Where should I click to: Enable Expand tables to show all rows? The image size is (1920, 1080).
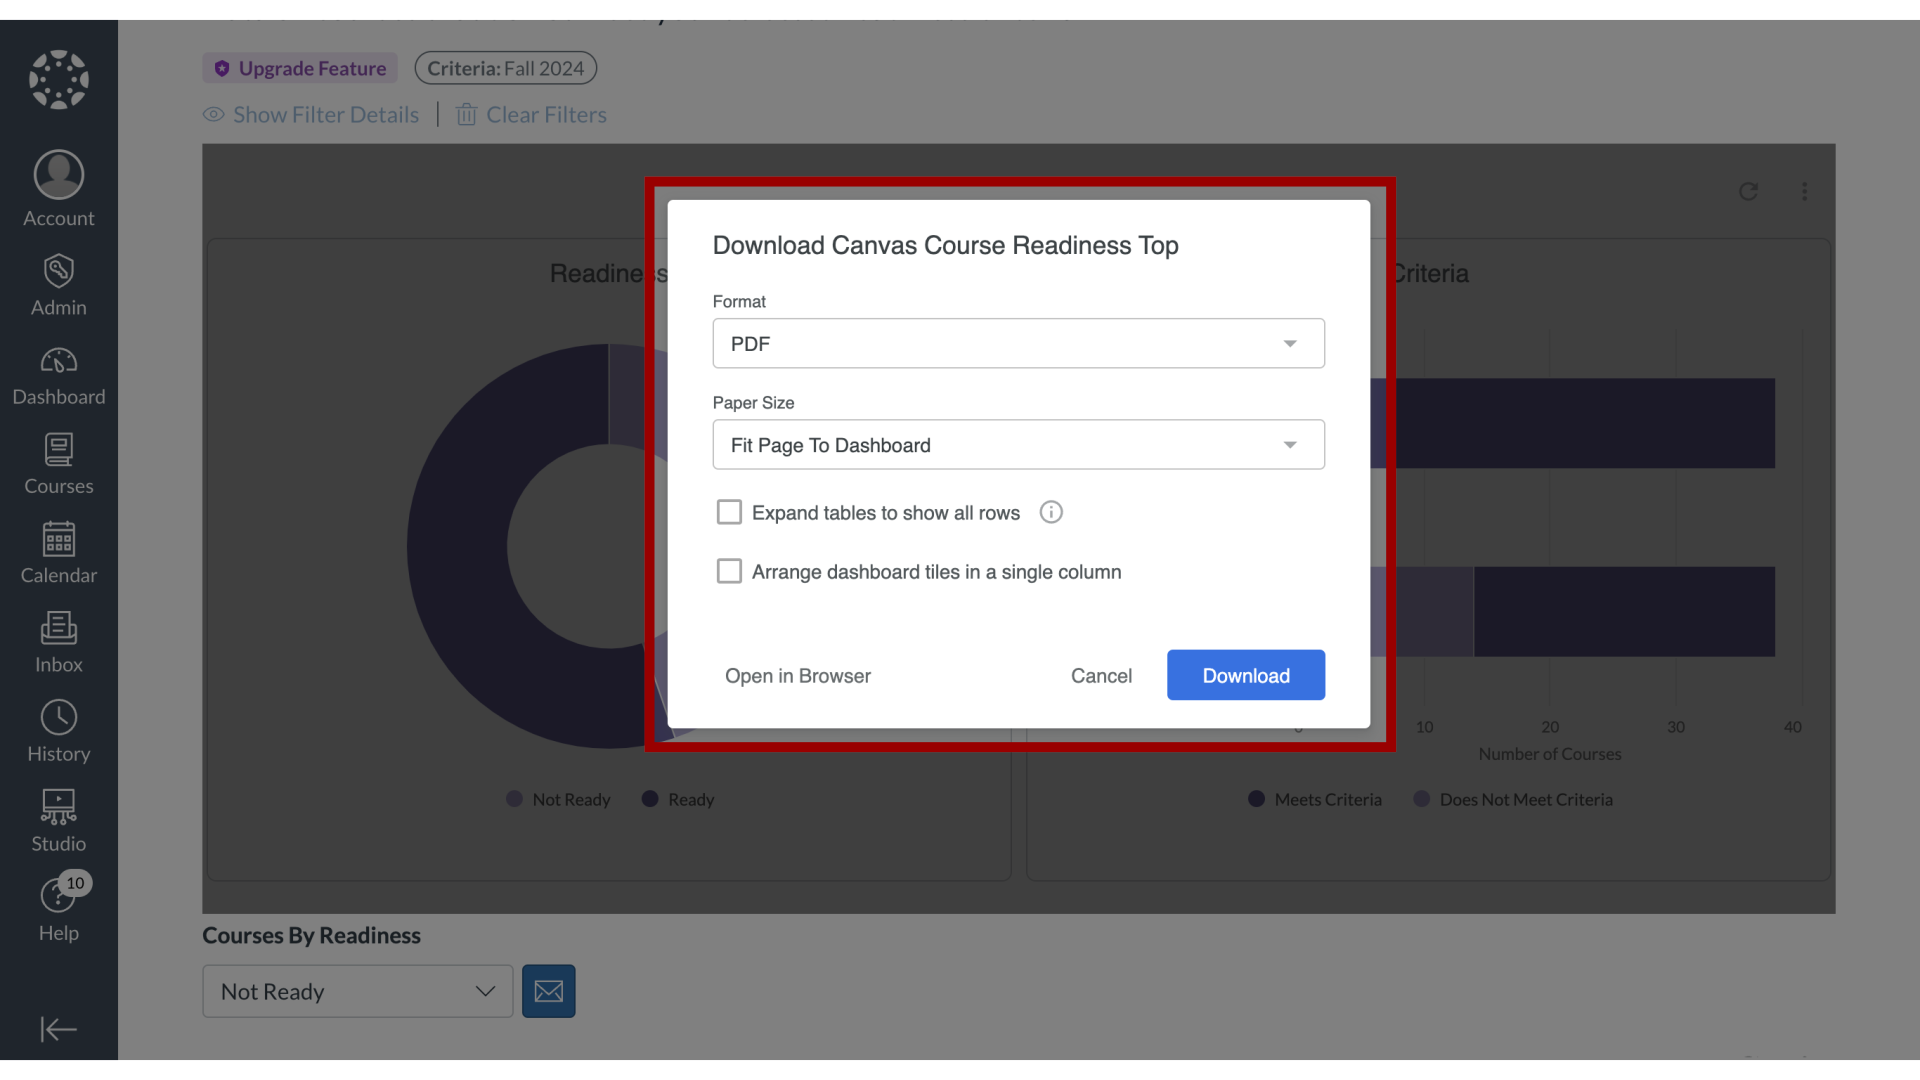tap(729, 512)
